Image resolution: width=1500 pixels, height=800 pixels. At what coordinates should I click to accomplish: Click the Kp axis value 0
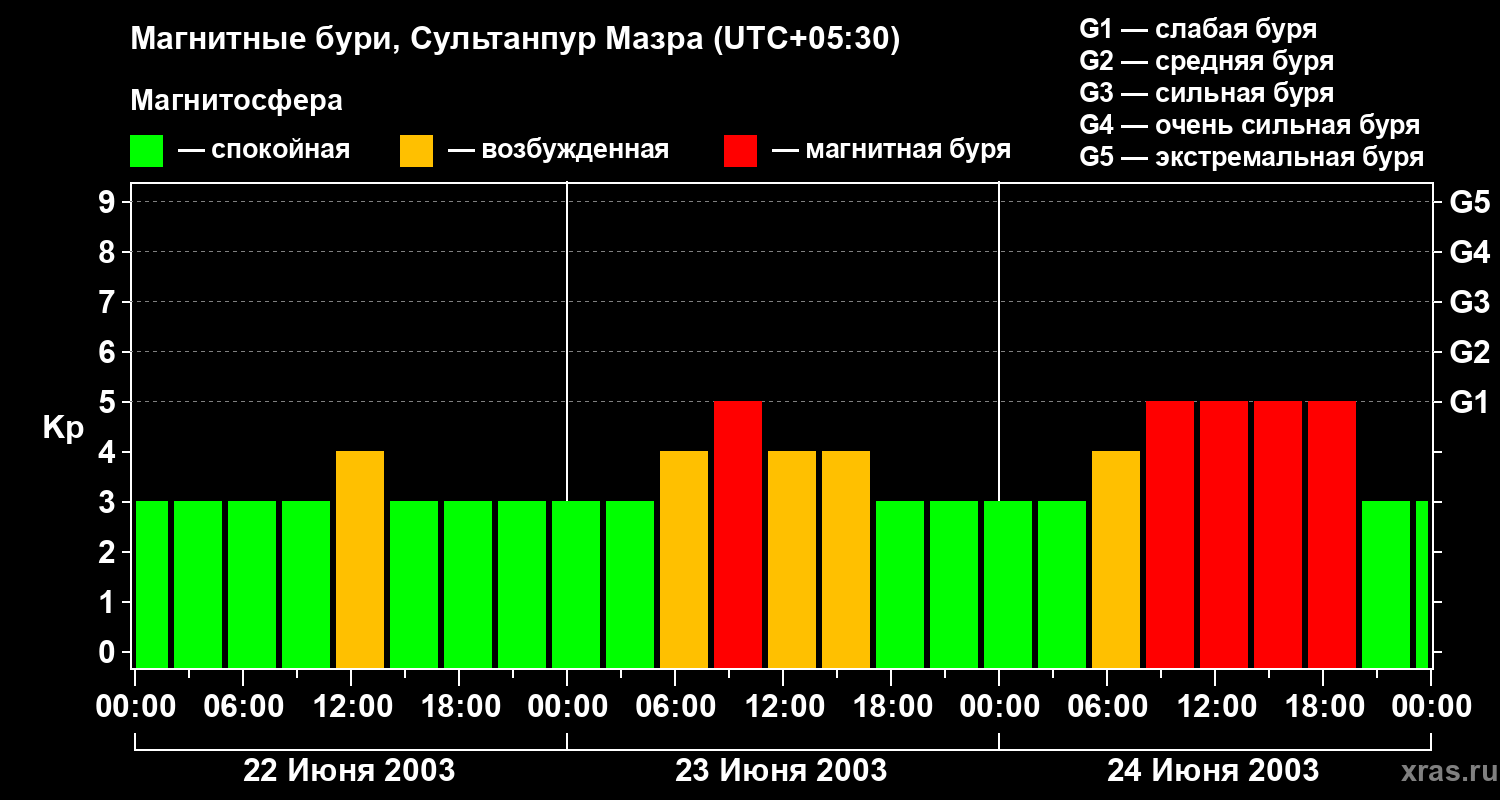click(109, 652)
